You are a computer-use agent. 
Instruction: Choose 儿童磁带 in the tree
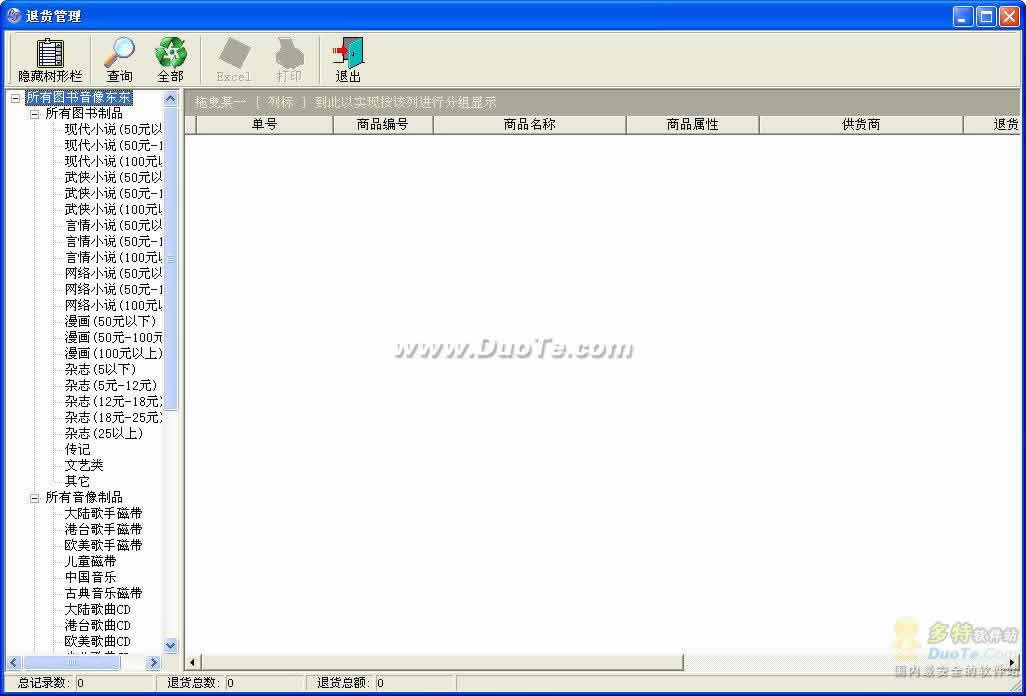tap(91, 561)
